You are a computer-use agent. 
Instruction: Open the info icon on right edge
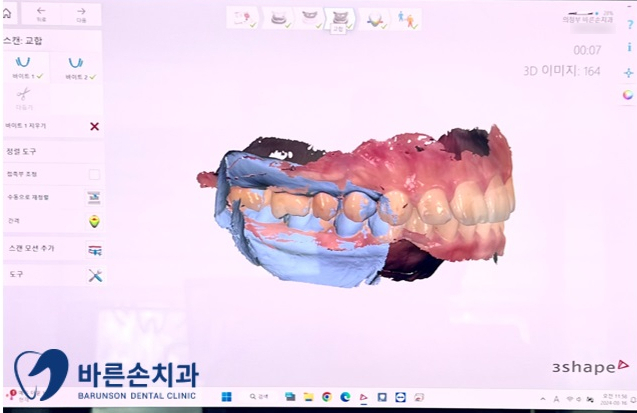[x=629, y=48]
